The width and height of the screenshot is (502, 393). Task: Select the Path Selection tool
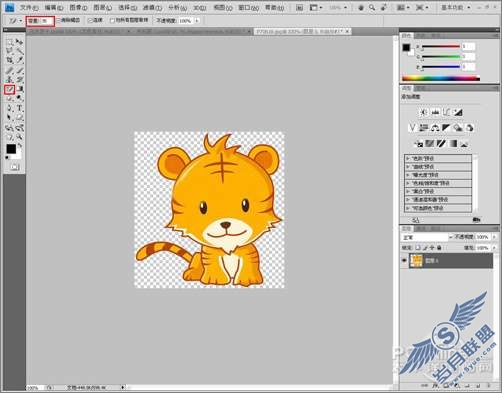10,118
